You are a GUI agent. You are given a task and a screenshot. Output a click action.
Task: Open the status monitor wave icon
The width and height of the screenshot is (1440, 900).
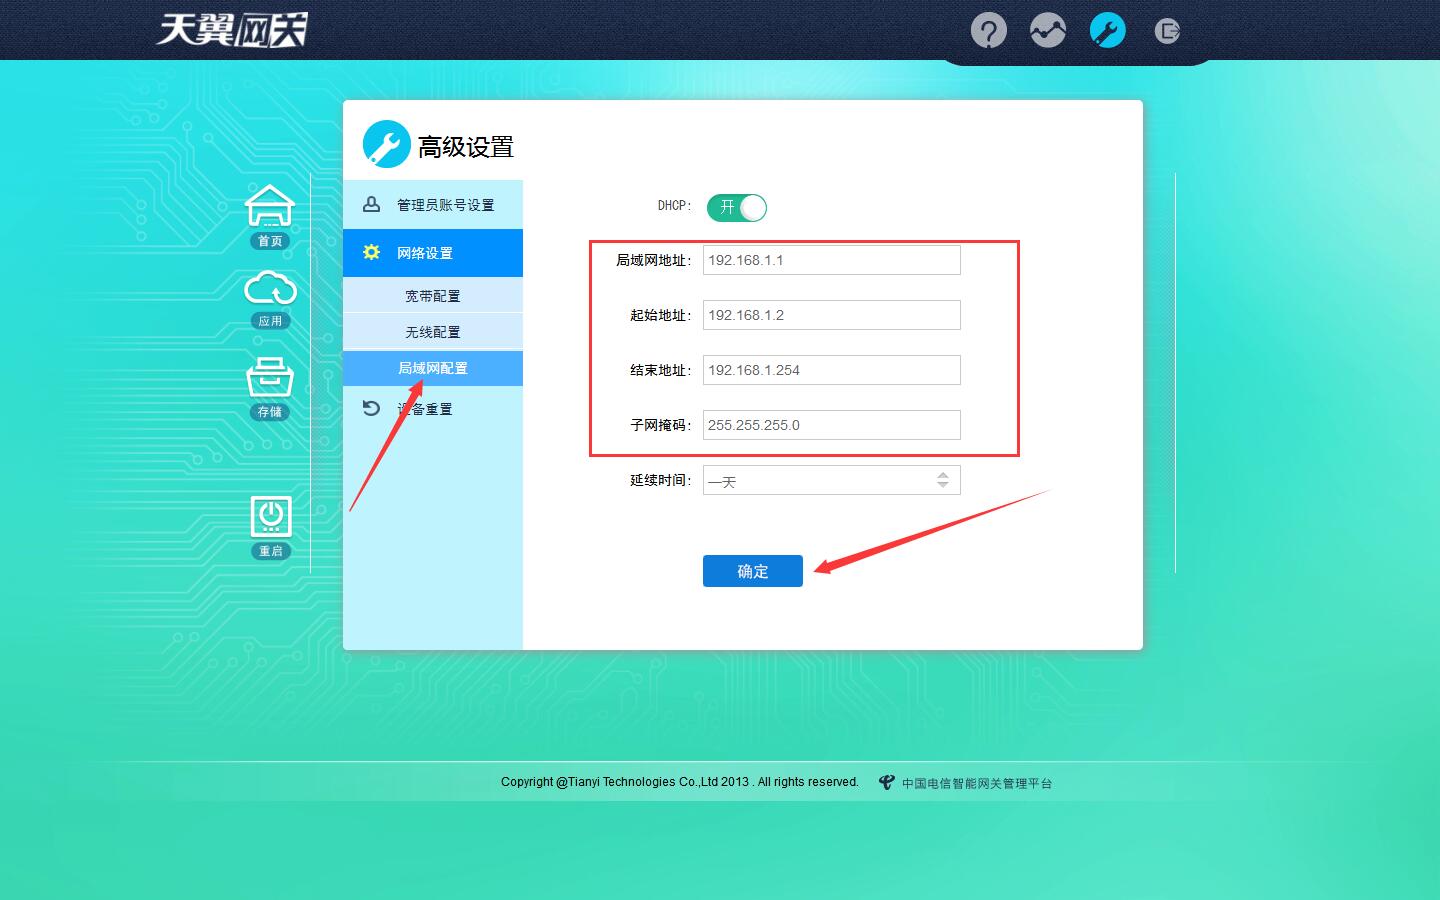(x=1048, y=31)
